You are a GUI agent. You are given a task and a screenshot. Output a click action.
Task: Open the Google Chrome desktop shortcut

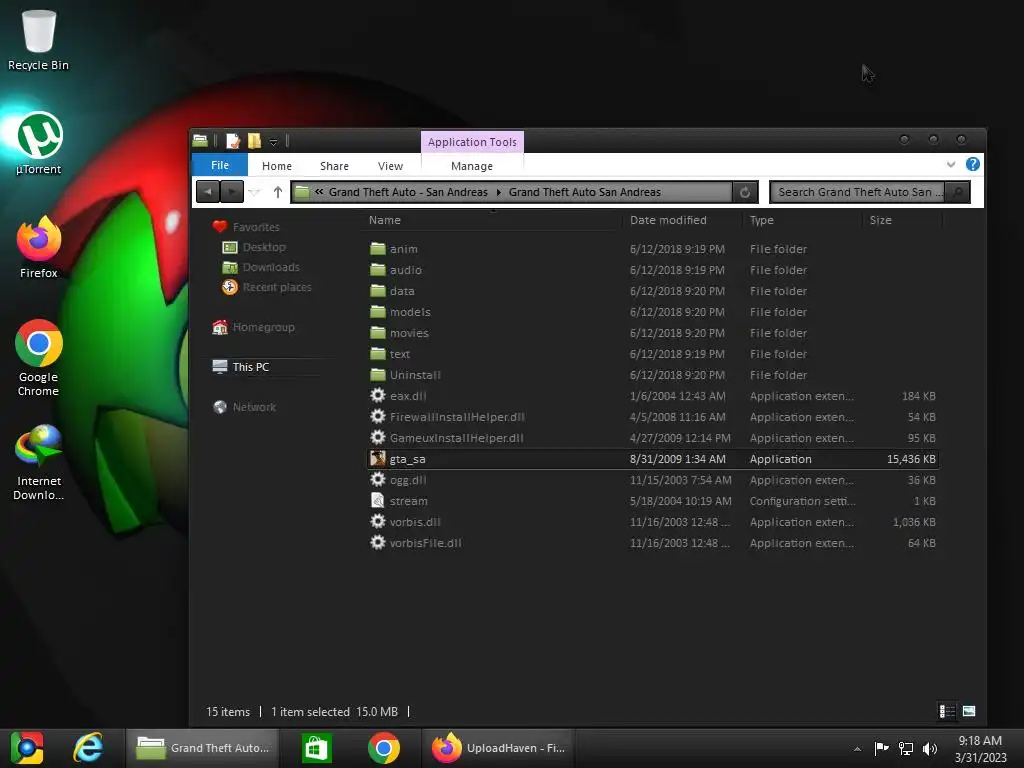(x=39, y=357)
